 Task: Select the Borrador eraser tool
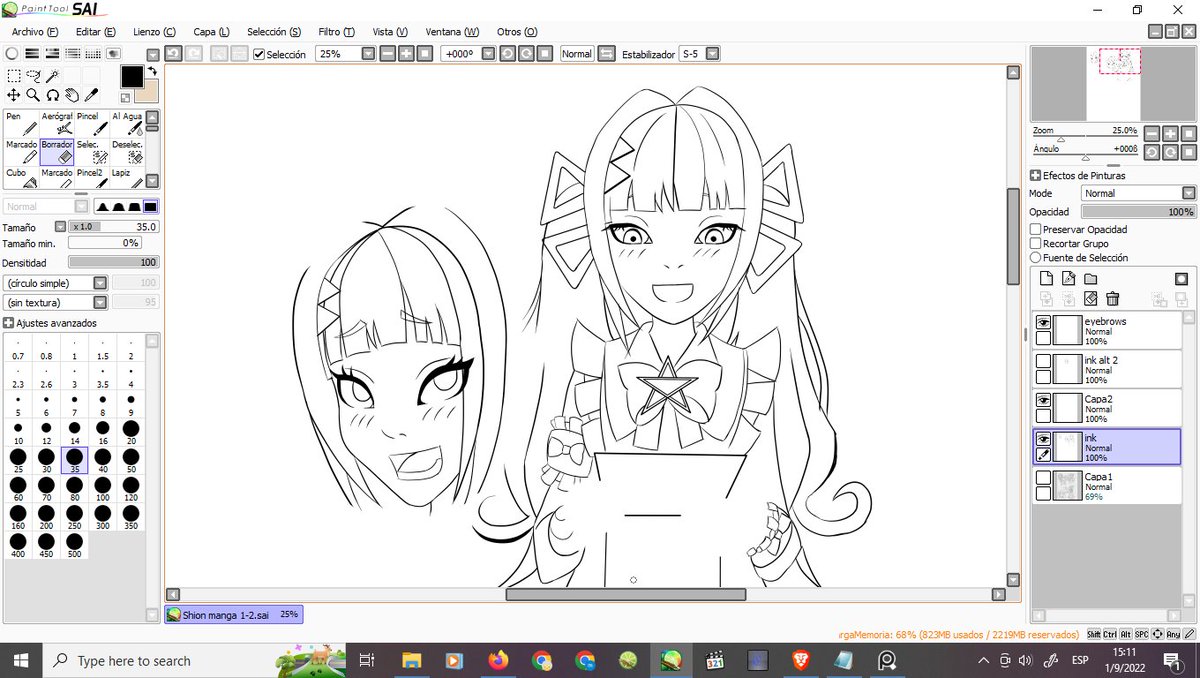[57, 151]
